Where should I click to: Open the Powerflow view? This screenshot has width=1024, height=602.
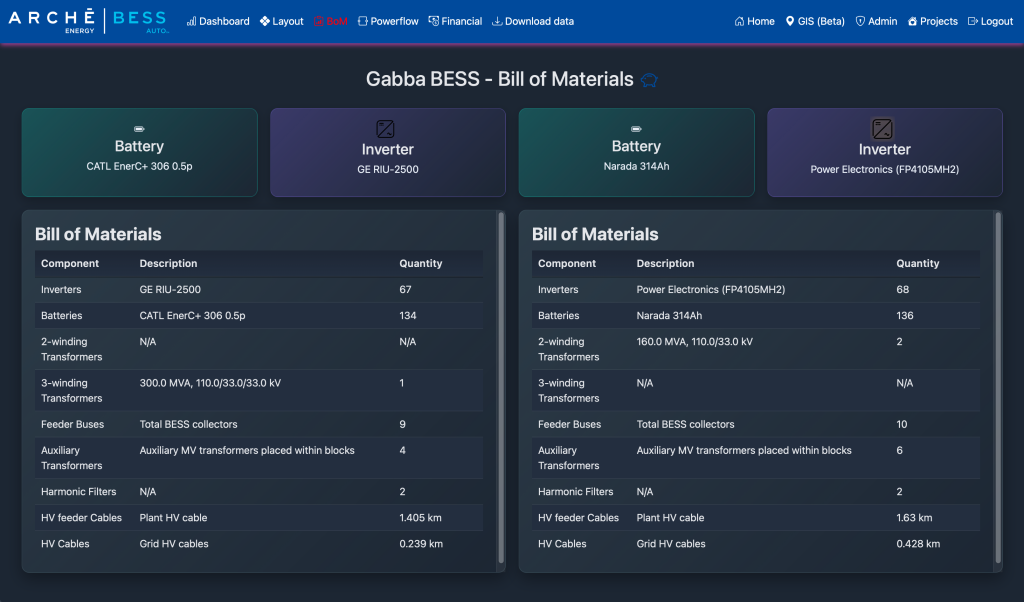(388, 21)
